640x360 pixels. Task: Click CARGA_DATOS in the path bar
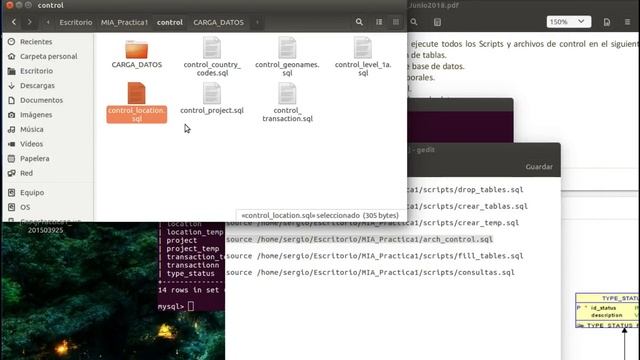[x=218, y=22]
